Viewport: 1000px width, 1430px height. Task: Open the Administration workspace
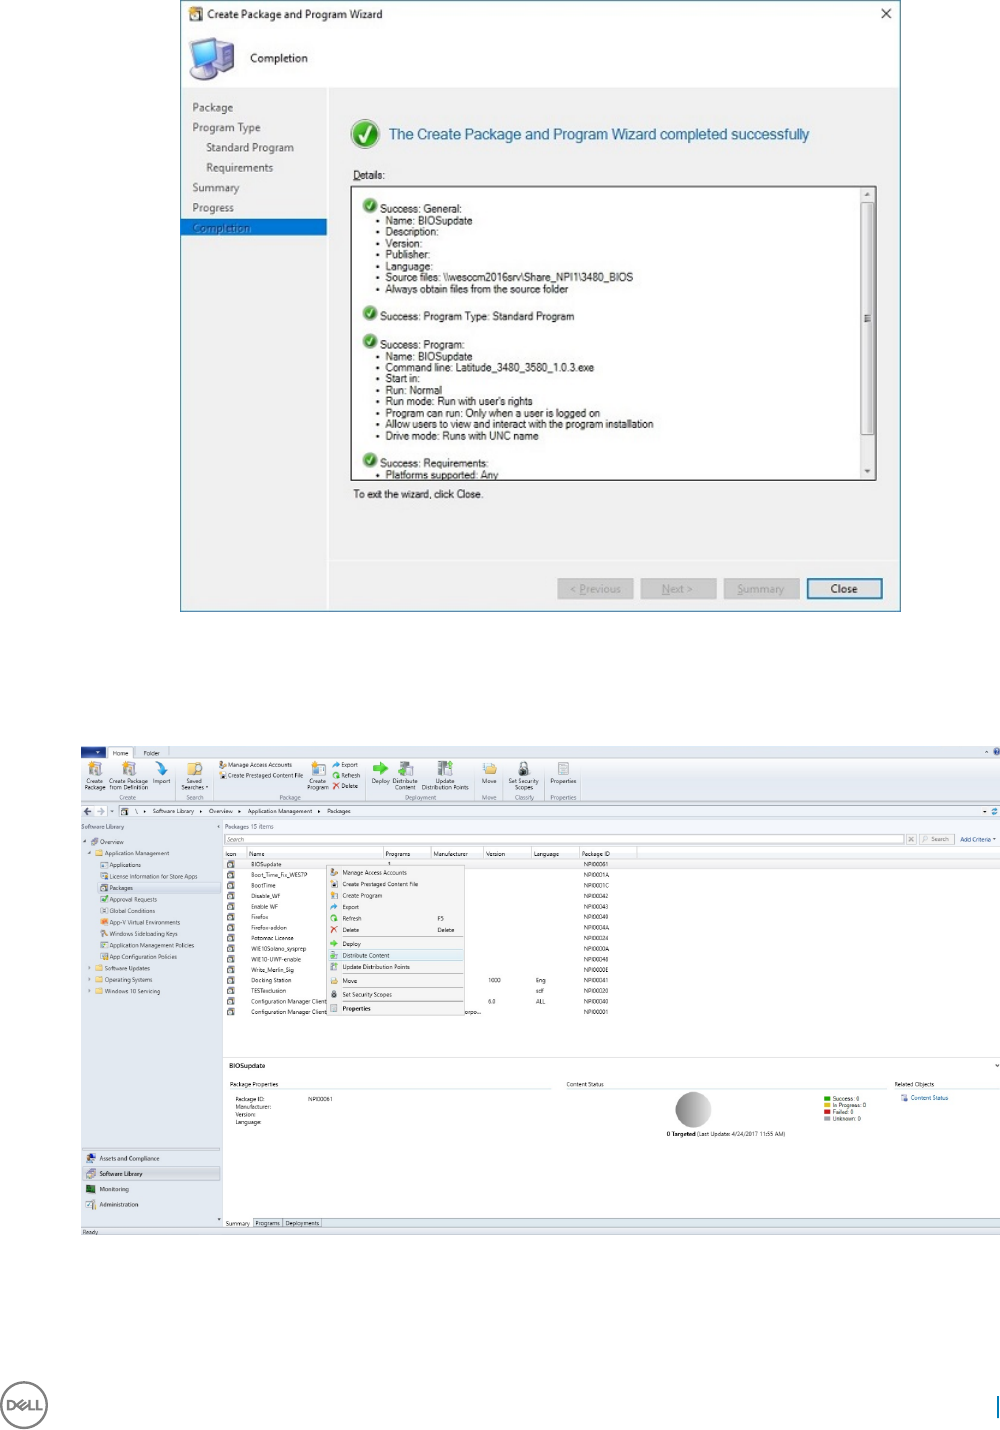point(151,1204)
